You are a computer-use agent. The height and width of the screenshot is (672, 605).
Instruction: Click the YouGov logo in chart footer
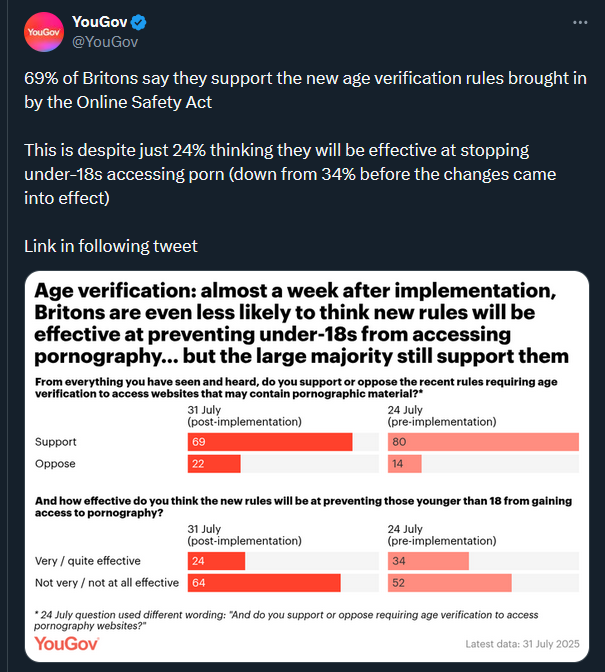[66, 644]
